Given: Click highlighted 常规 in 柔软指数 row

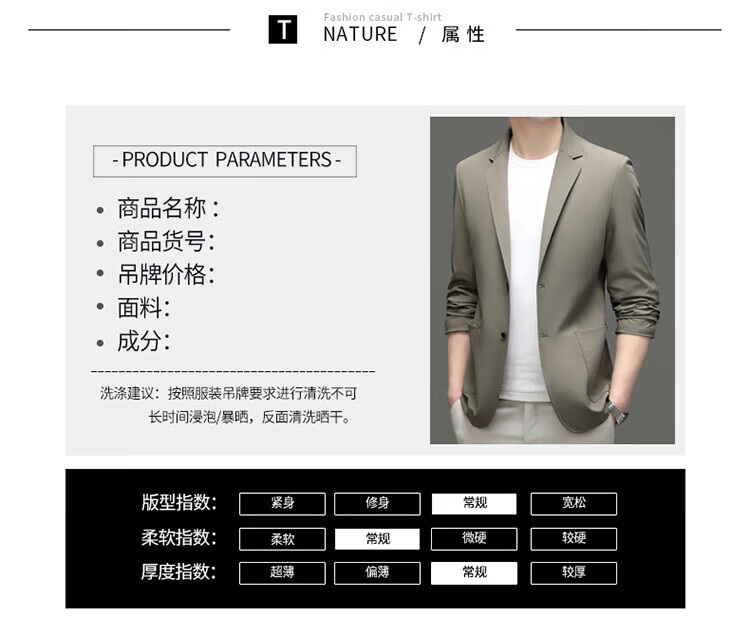Looking at the screenshot, I should coord(377,539).
